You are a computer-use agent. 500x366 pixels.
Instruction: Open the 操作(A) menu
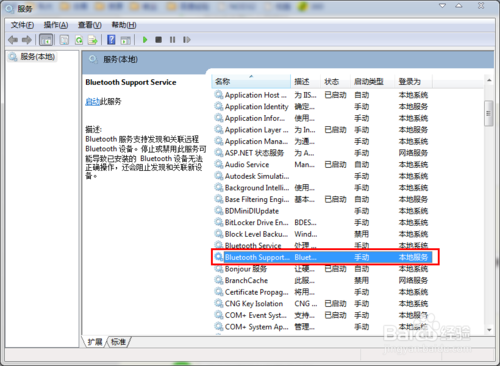click(x=56, y=25)
